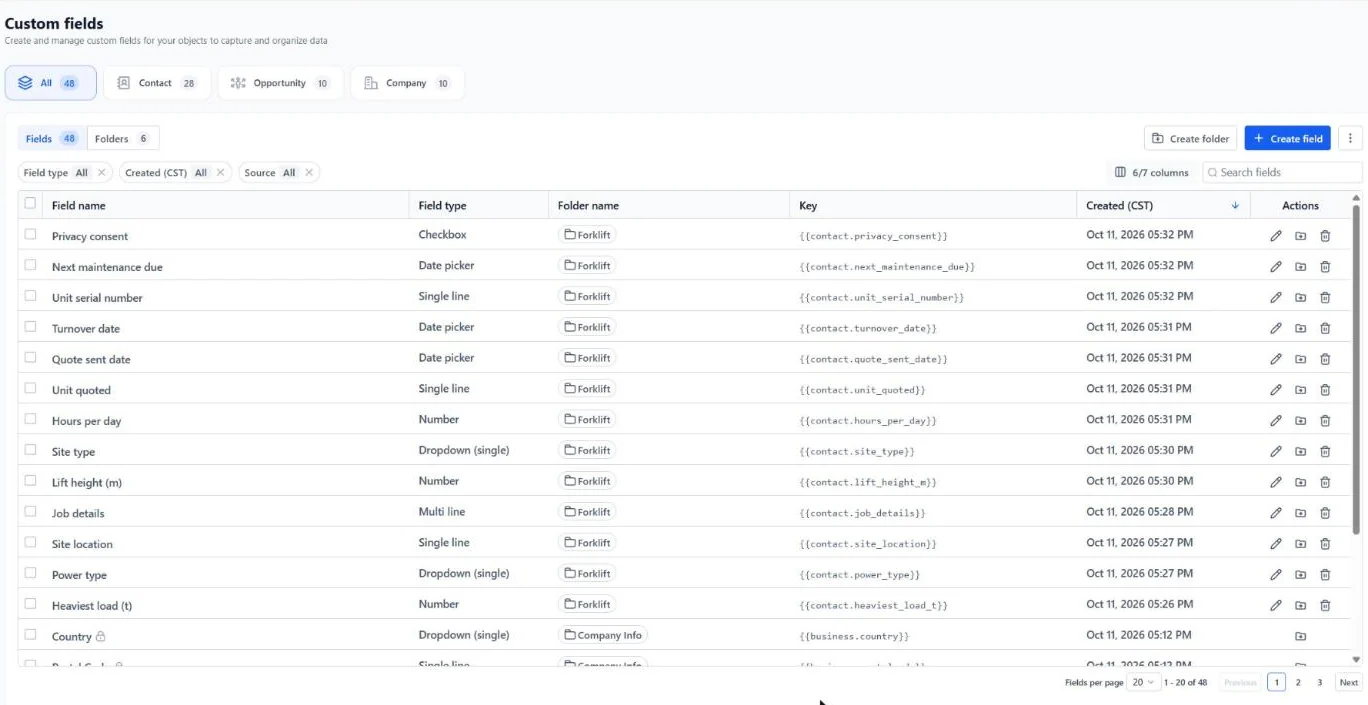Screen dimensions: 1368x705
Task: Edit the Privacy consent field with pencil icon
Action: click(1276, 236)
